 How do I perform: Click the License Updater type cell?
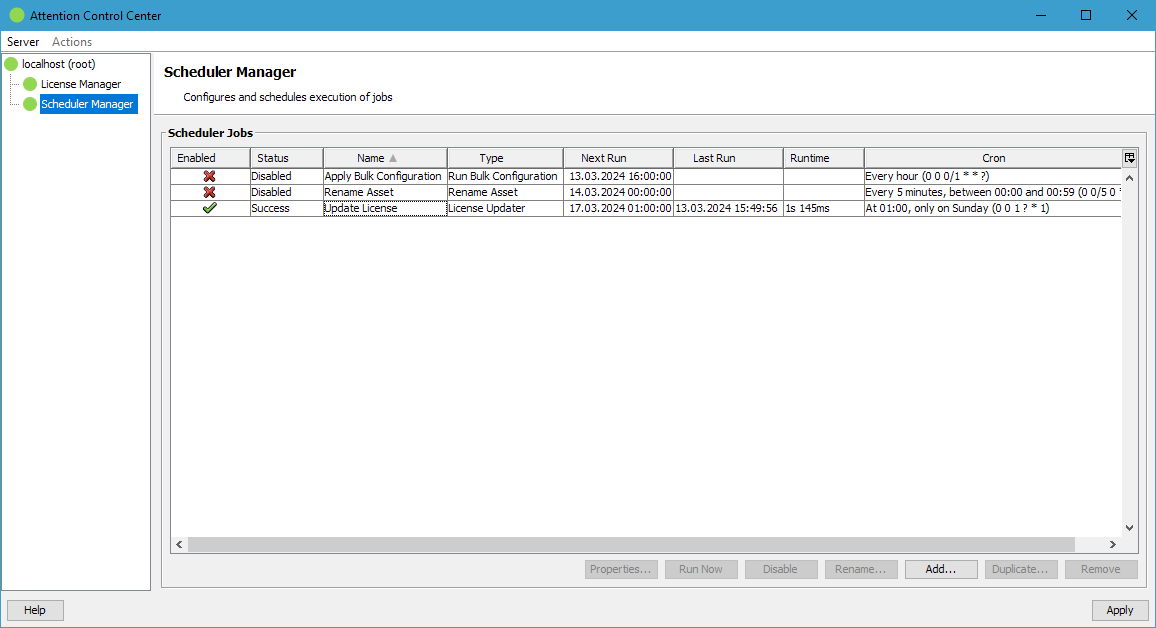point(505,209)
